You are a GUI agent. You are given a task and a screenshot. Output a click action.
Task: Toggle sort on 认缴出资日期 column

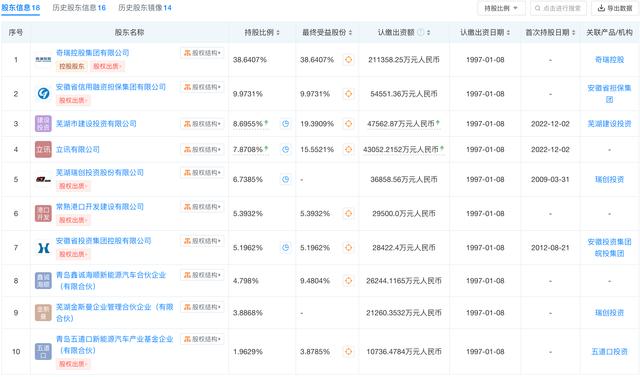point(508,33)
